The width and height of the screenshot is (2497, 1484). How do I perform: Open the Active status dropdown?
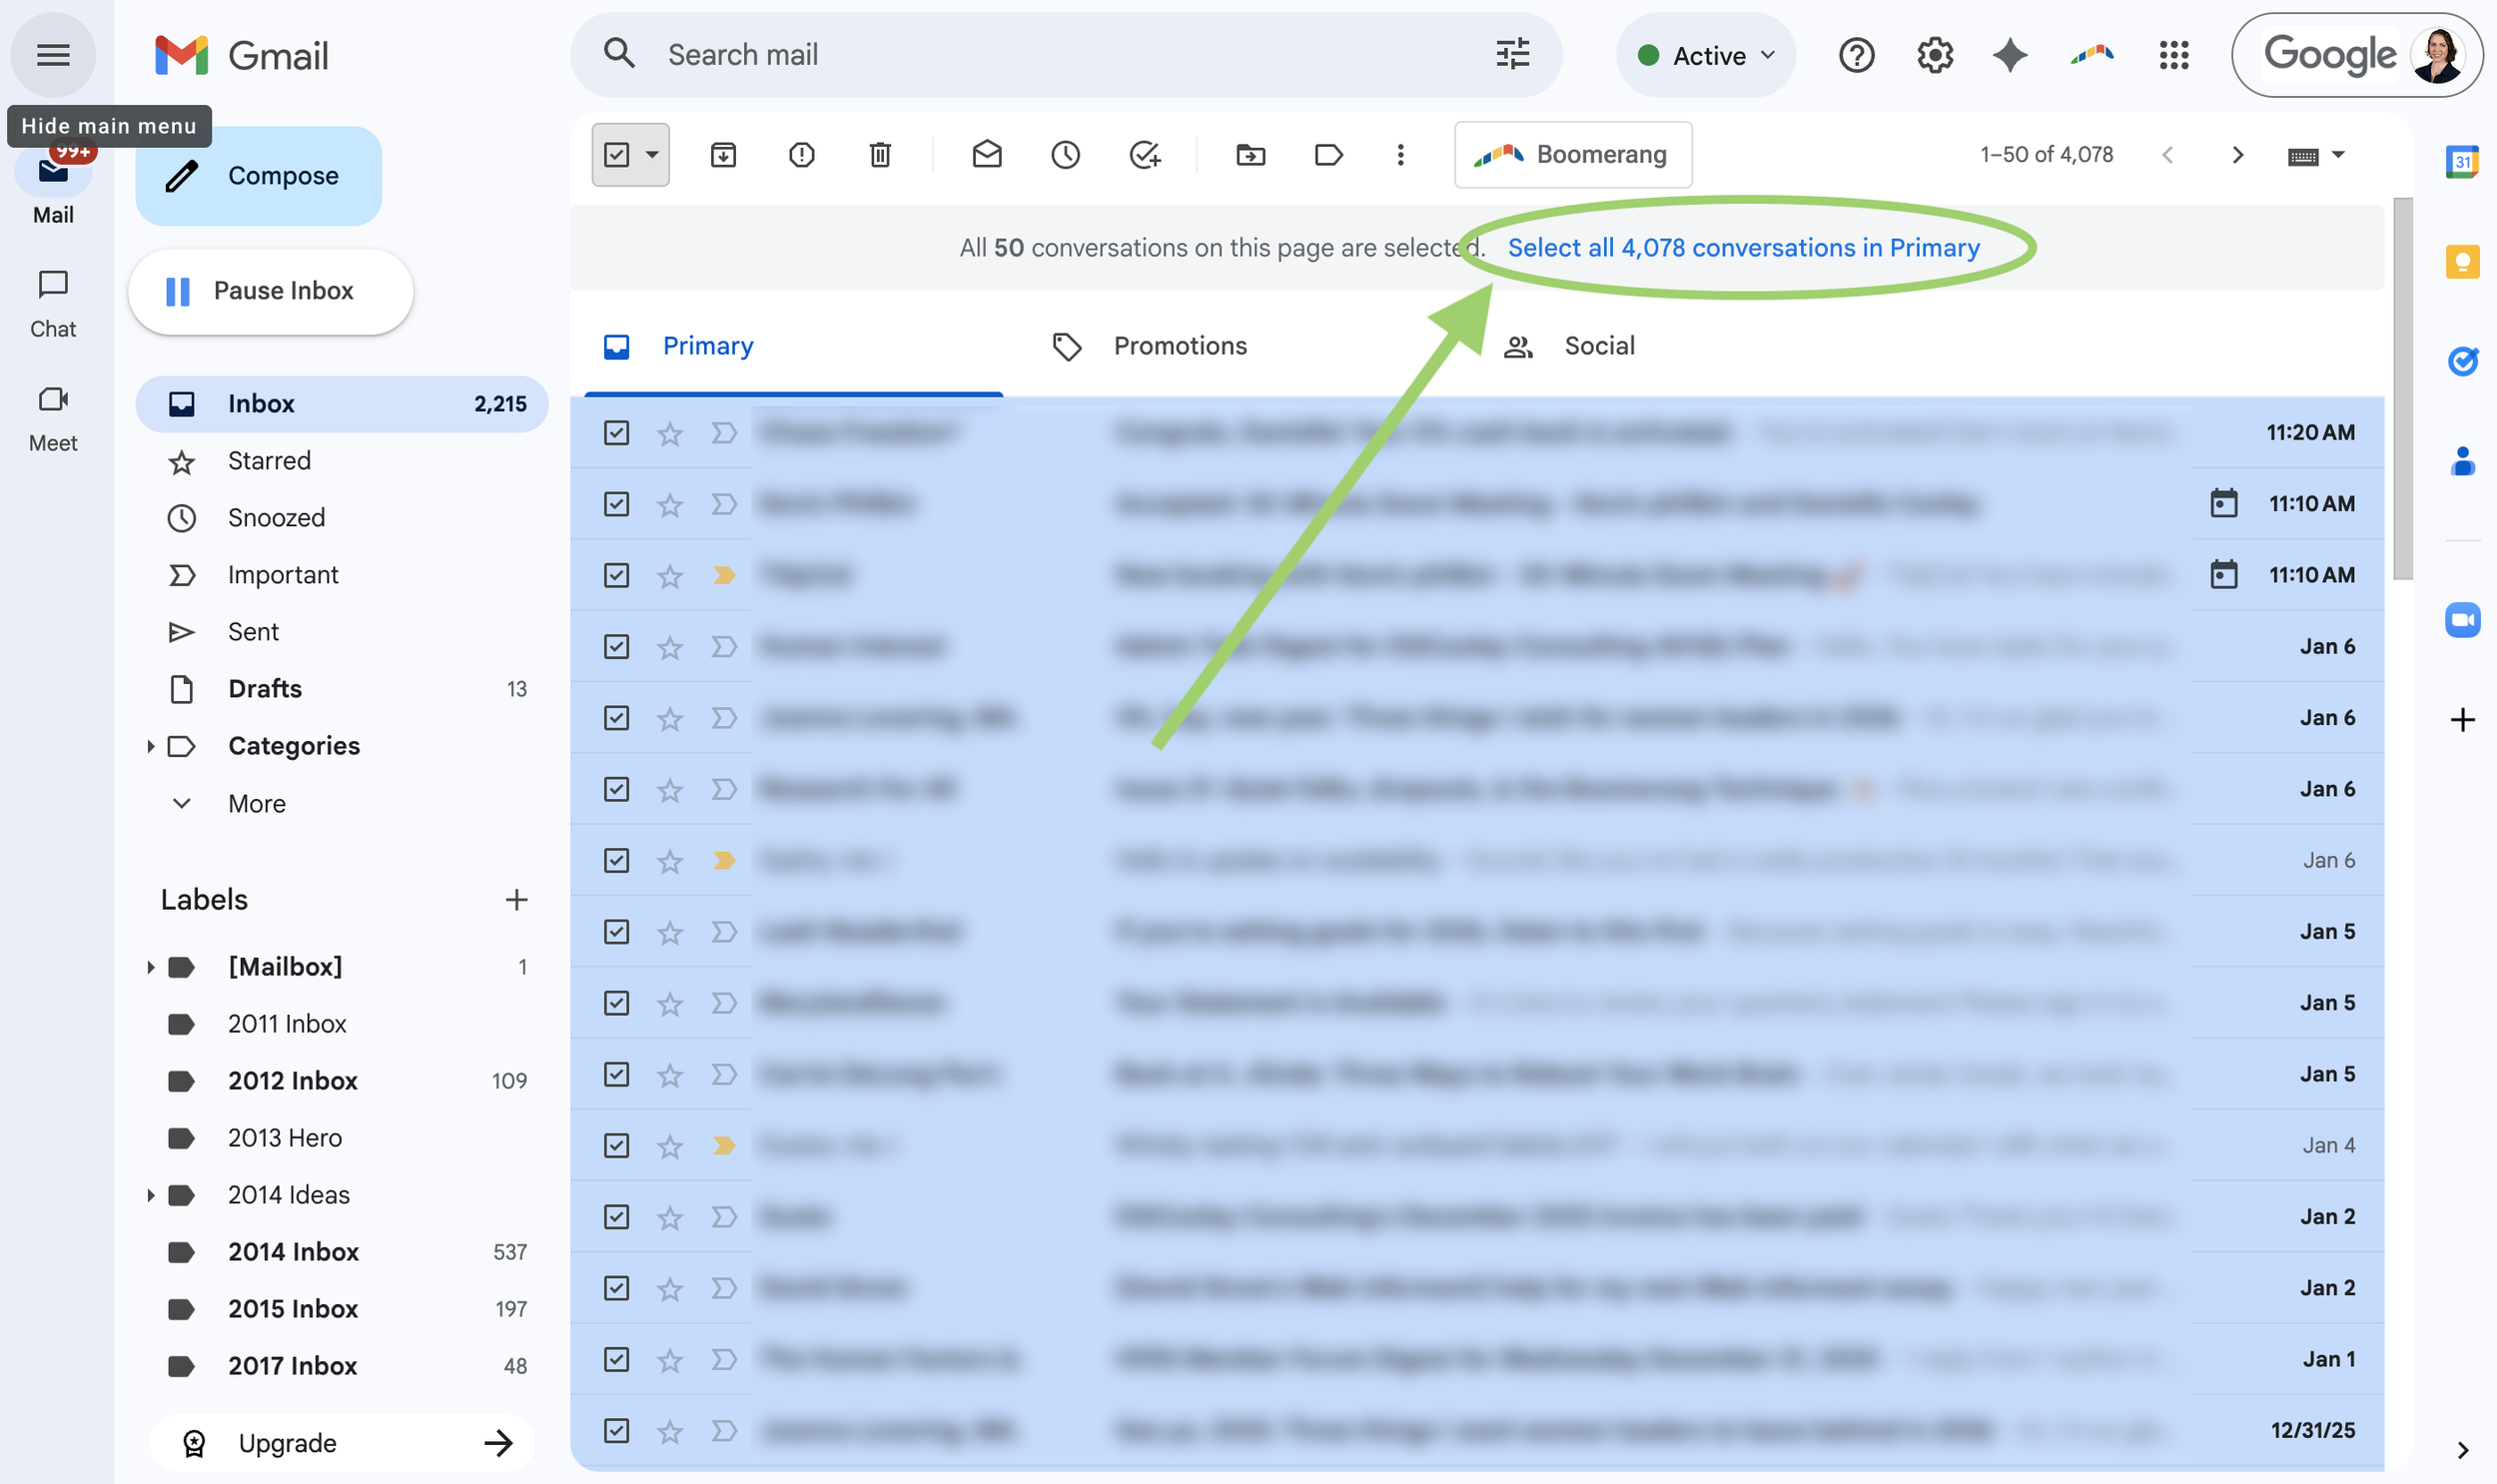pos(1706,55)
